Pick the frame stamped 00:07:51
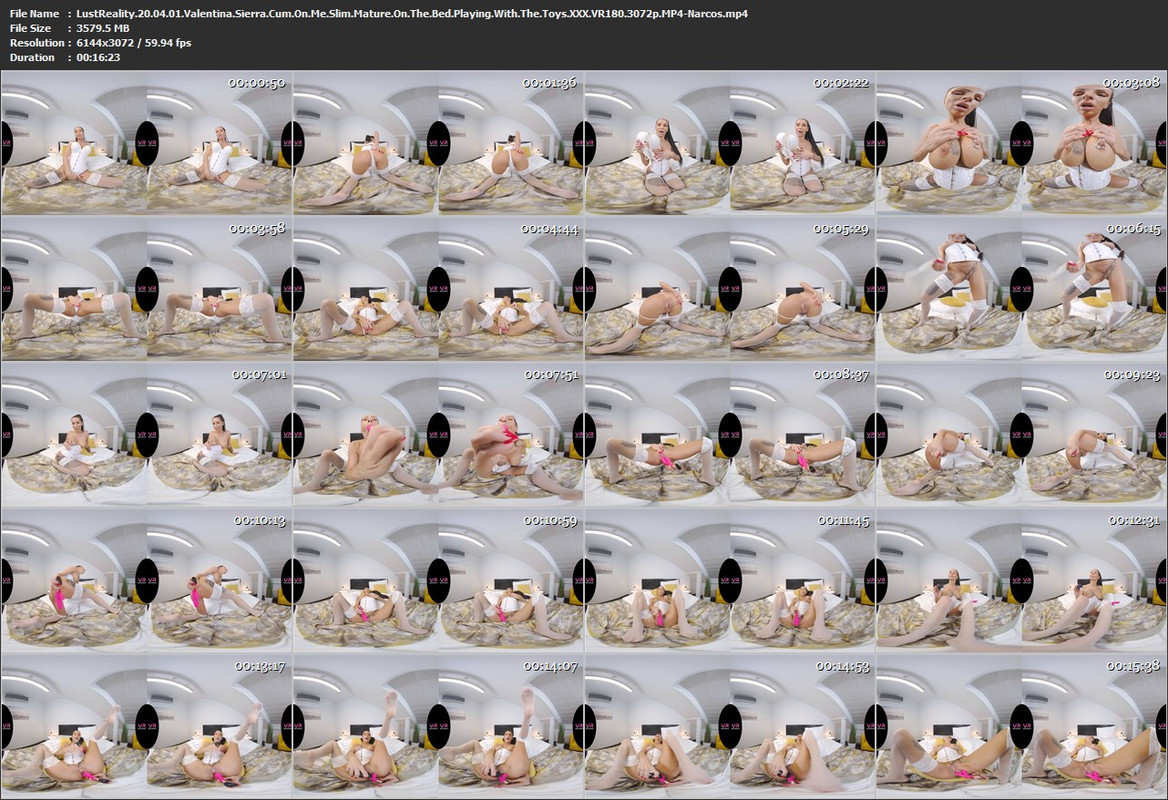This screenshot has width=1168, height=800. [438, 435]
